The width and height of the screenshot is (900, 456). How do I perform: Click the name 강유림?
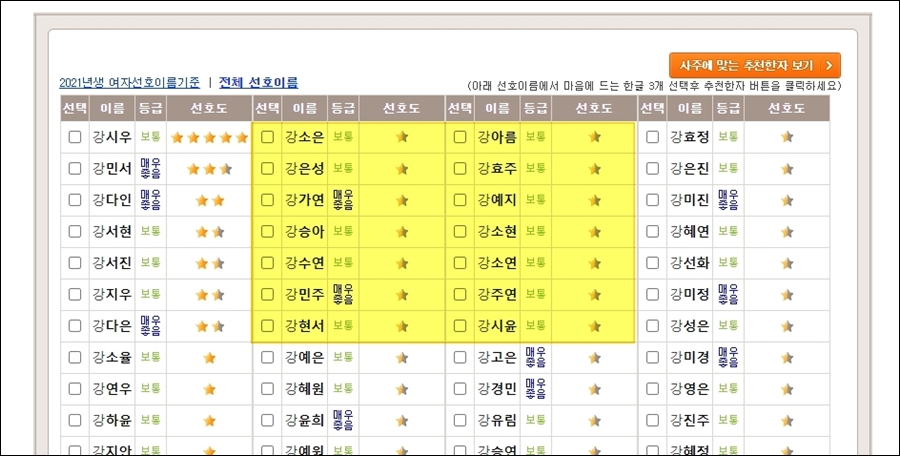[497, 420]
